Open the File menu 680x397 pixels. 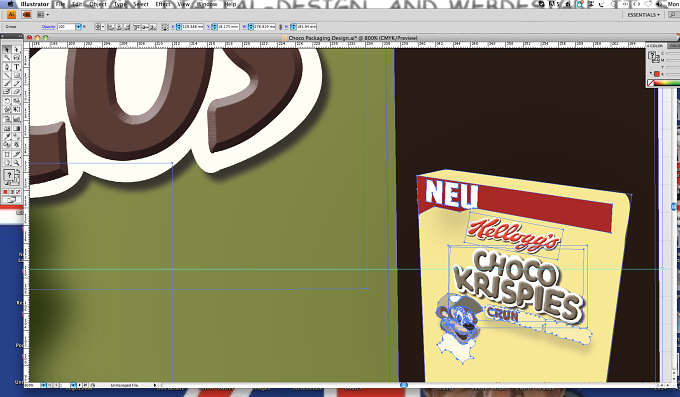60,4
